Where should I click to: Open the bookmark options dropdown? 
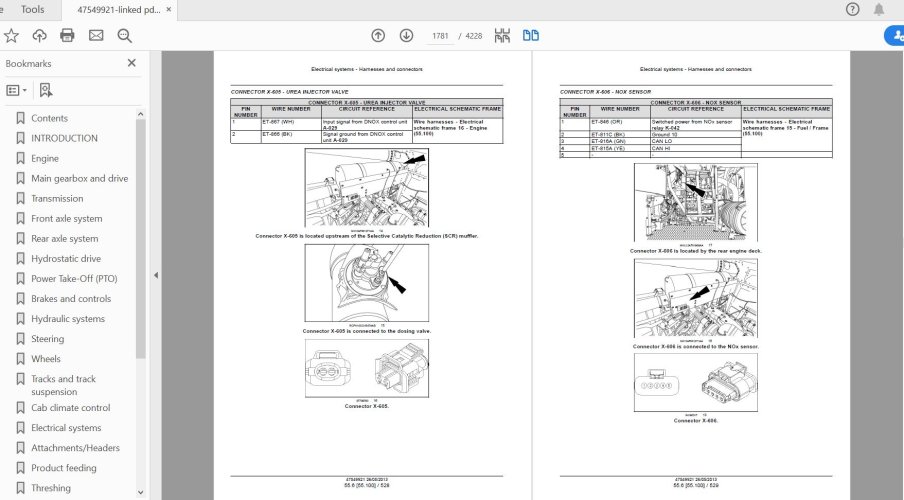[16, 90]
